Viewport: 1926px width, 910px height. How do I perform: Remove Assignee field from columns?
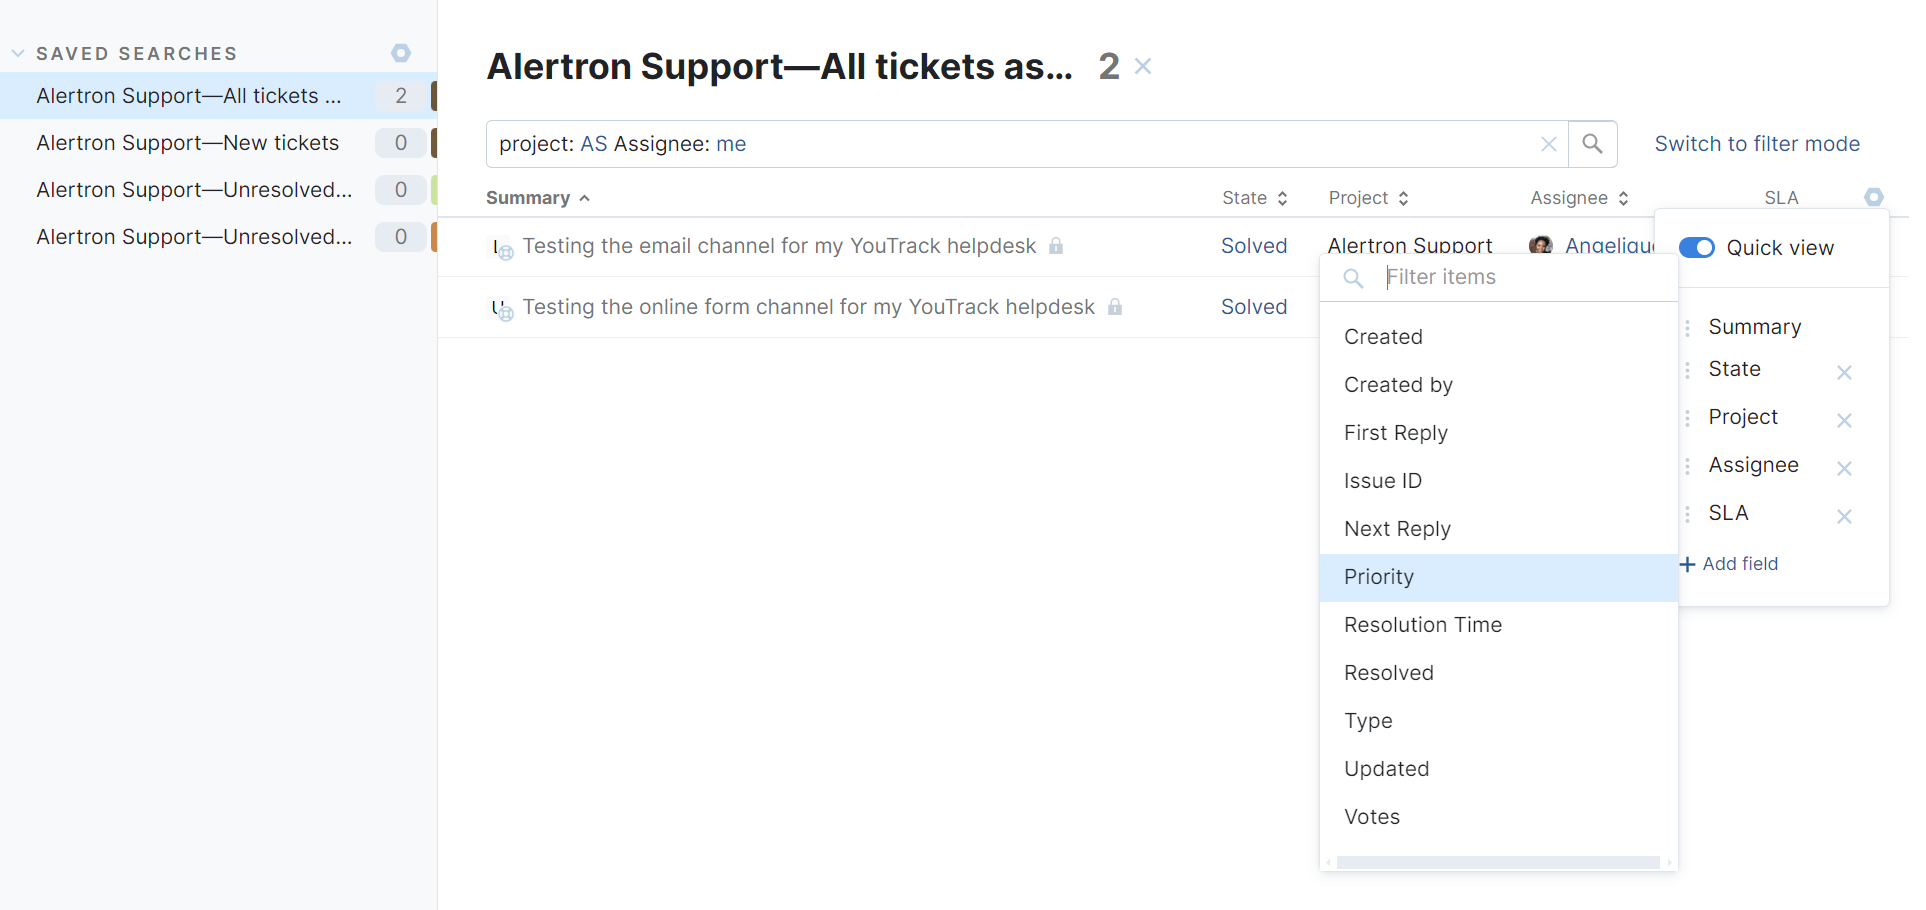[x=1844, y=468]
